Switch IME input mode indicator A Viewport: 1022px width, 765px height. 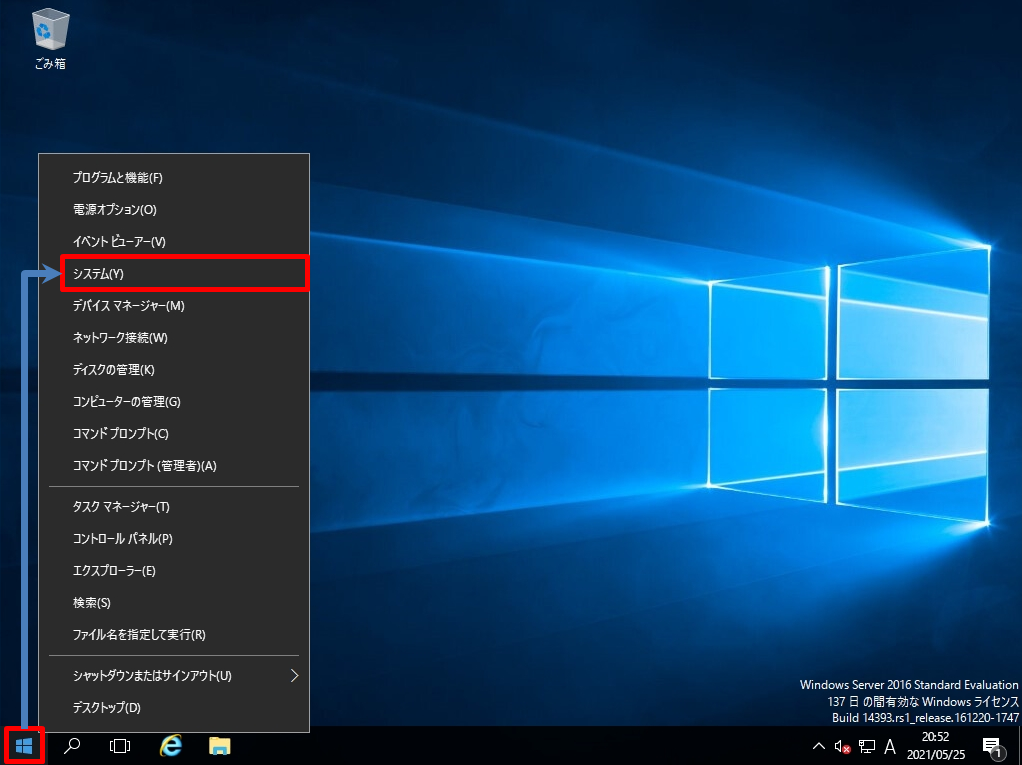tap(890, 747)
